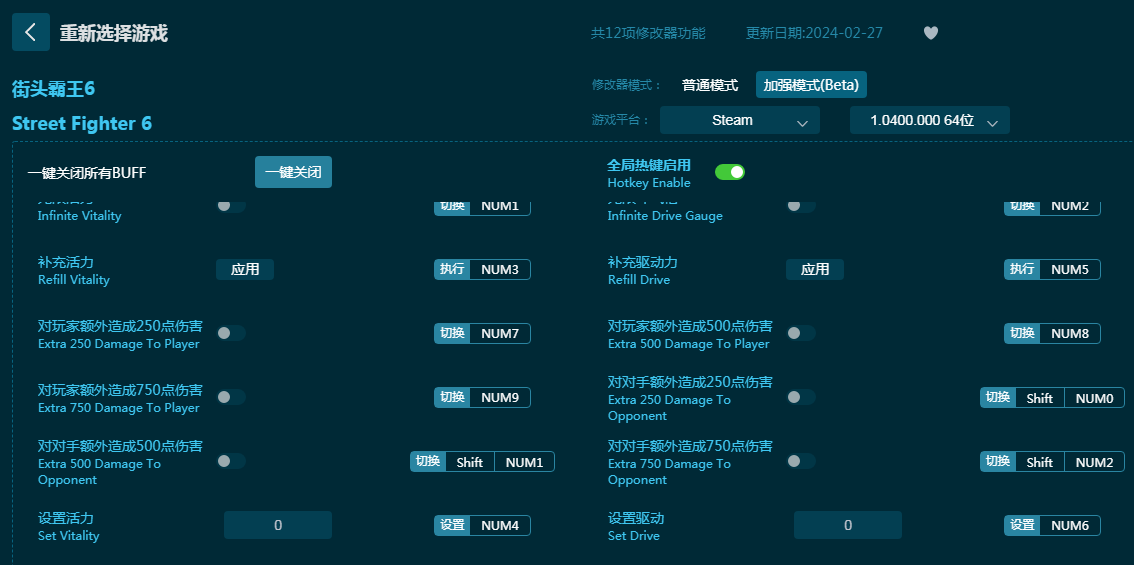This screenshot has width=1134, height=565.
Task: Click NUM0 key for 250 Damage Opponent
Action: coord(1094,398)
